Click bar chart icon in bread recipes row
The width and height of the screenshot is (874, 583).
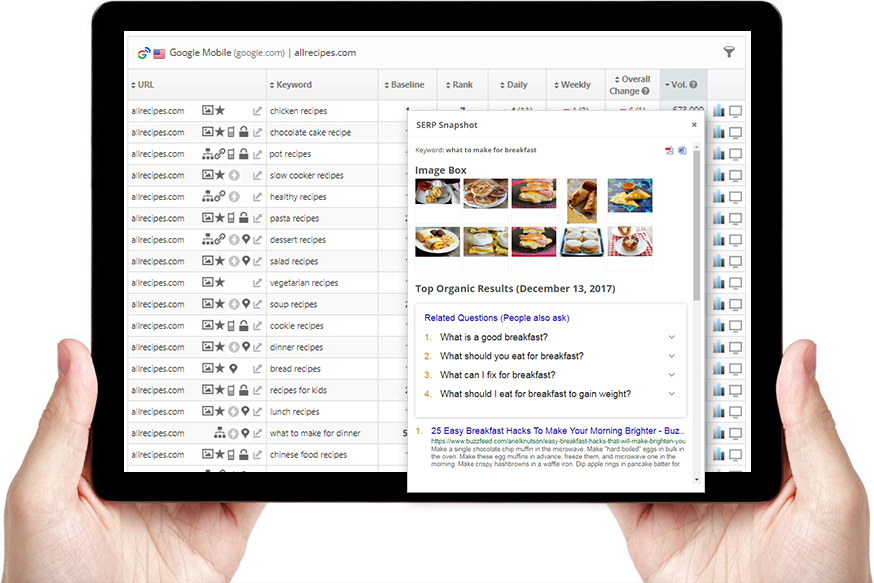coord(718,369)
